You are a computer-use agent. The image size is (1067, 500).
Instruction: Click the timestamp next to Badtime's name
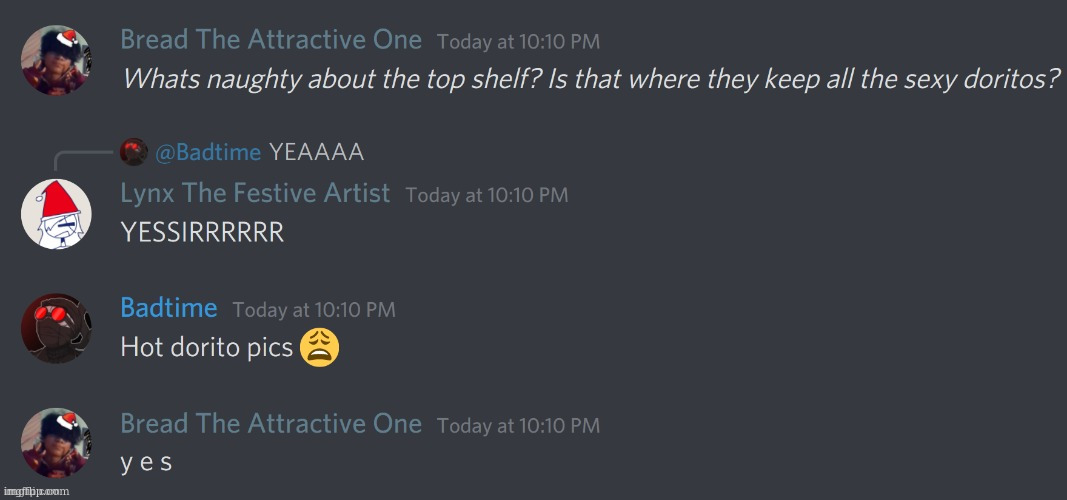point(314,310)
